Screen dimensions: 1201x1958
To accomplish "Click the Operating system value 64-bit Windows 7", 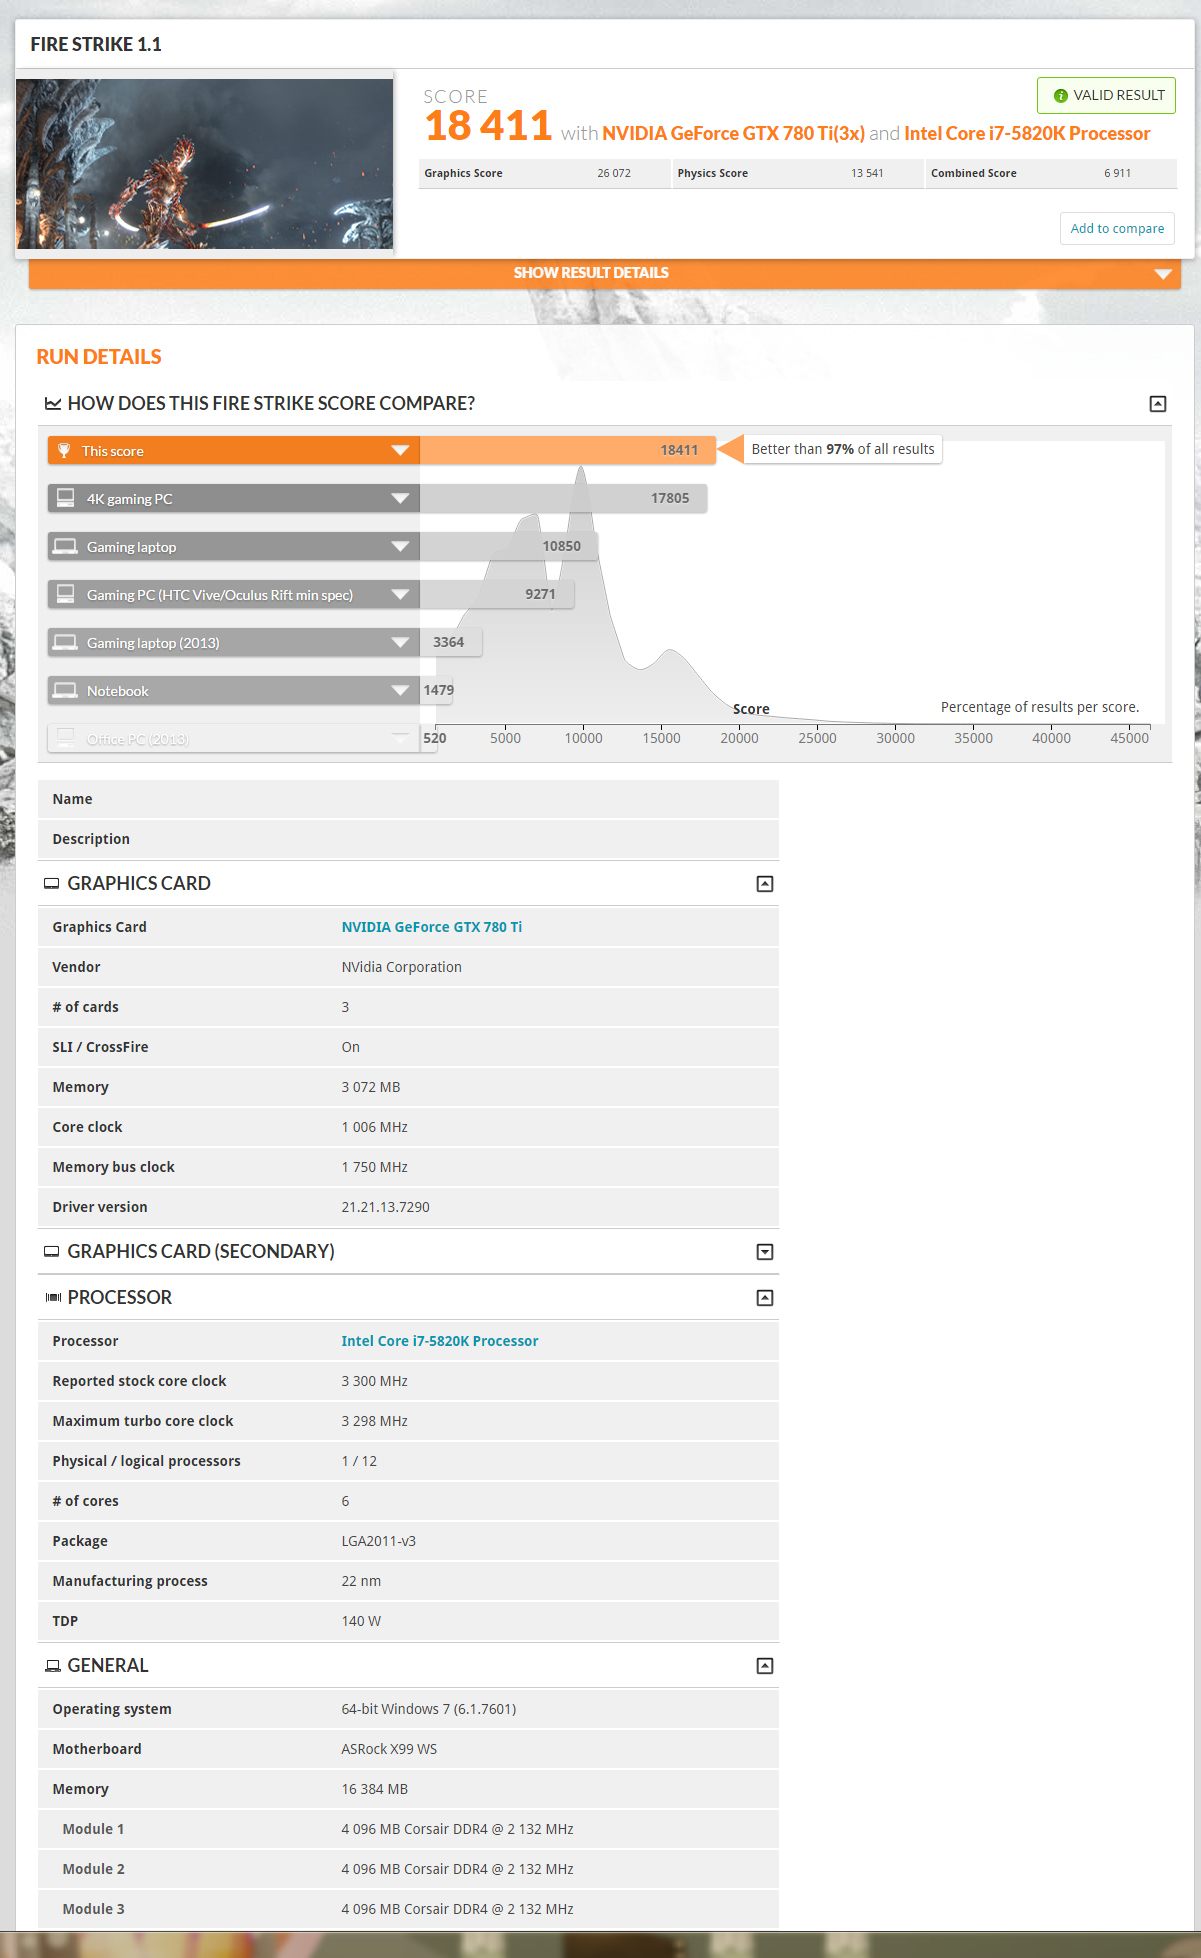I will 429,1709.
